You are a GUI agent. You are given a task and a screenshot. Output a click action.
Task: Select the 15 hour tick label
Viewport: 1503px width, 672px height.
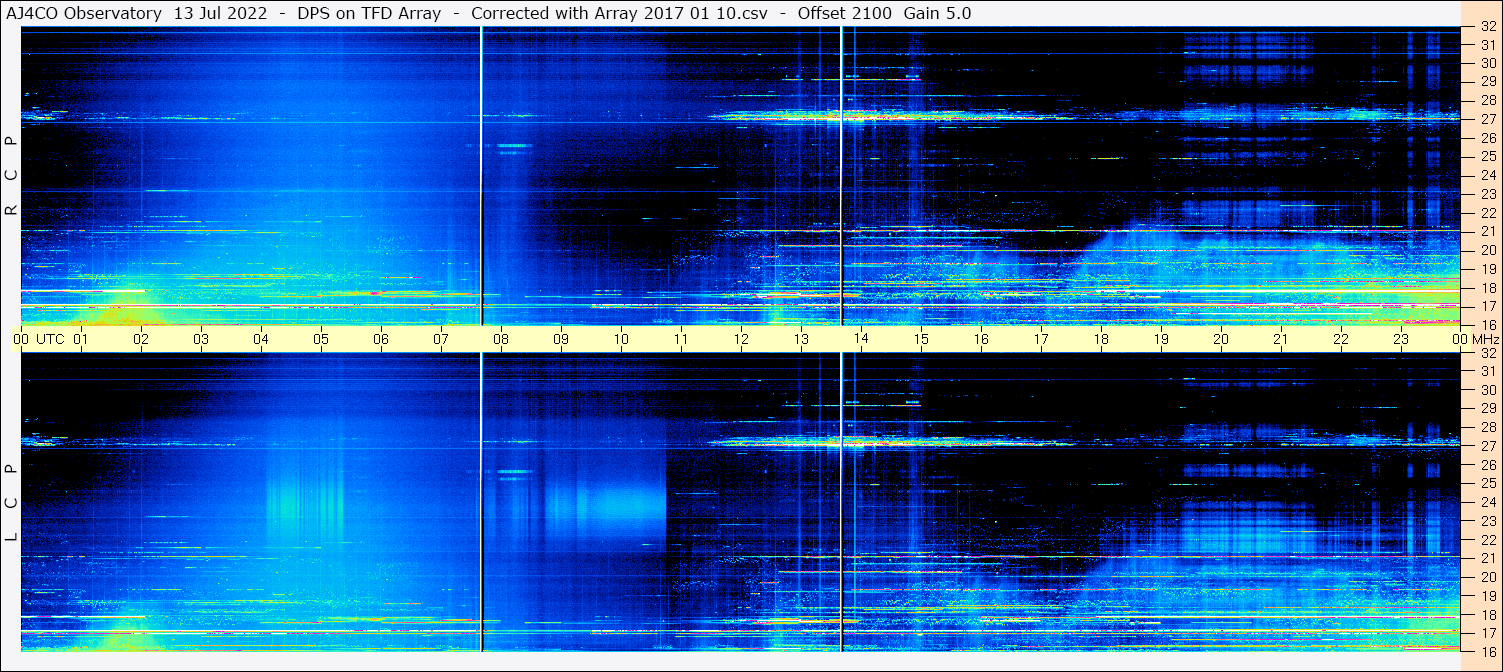[x=921, y=339]
